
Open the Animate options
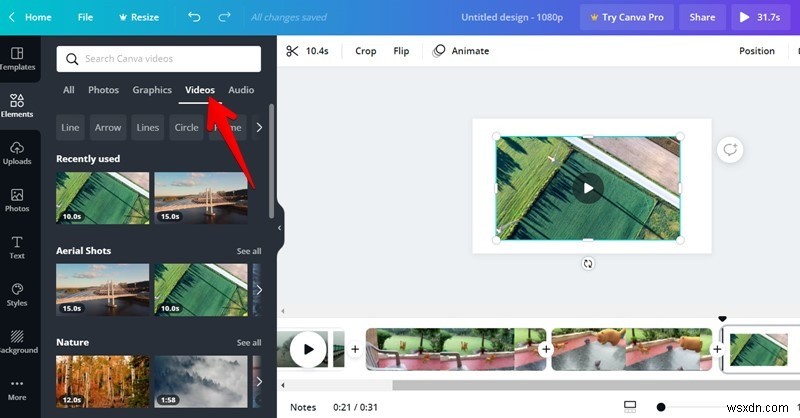pos(461,51)
